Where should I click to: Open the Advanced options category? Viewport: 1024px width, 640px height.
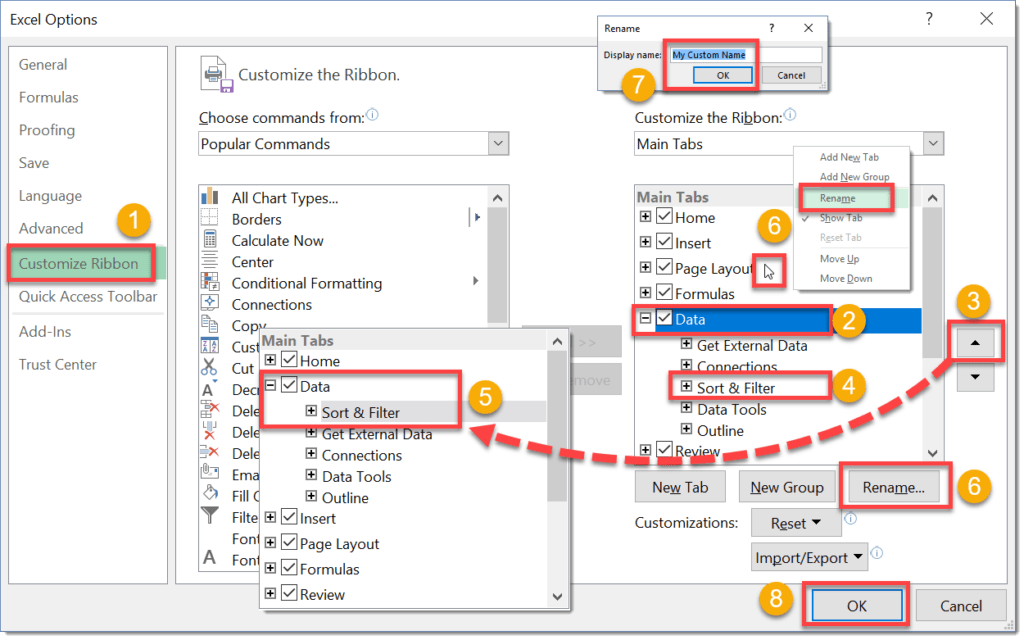click(x=51, y=229)
